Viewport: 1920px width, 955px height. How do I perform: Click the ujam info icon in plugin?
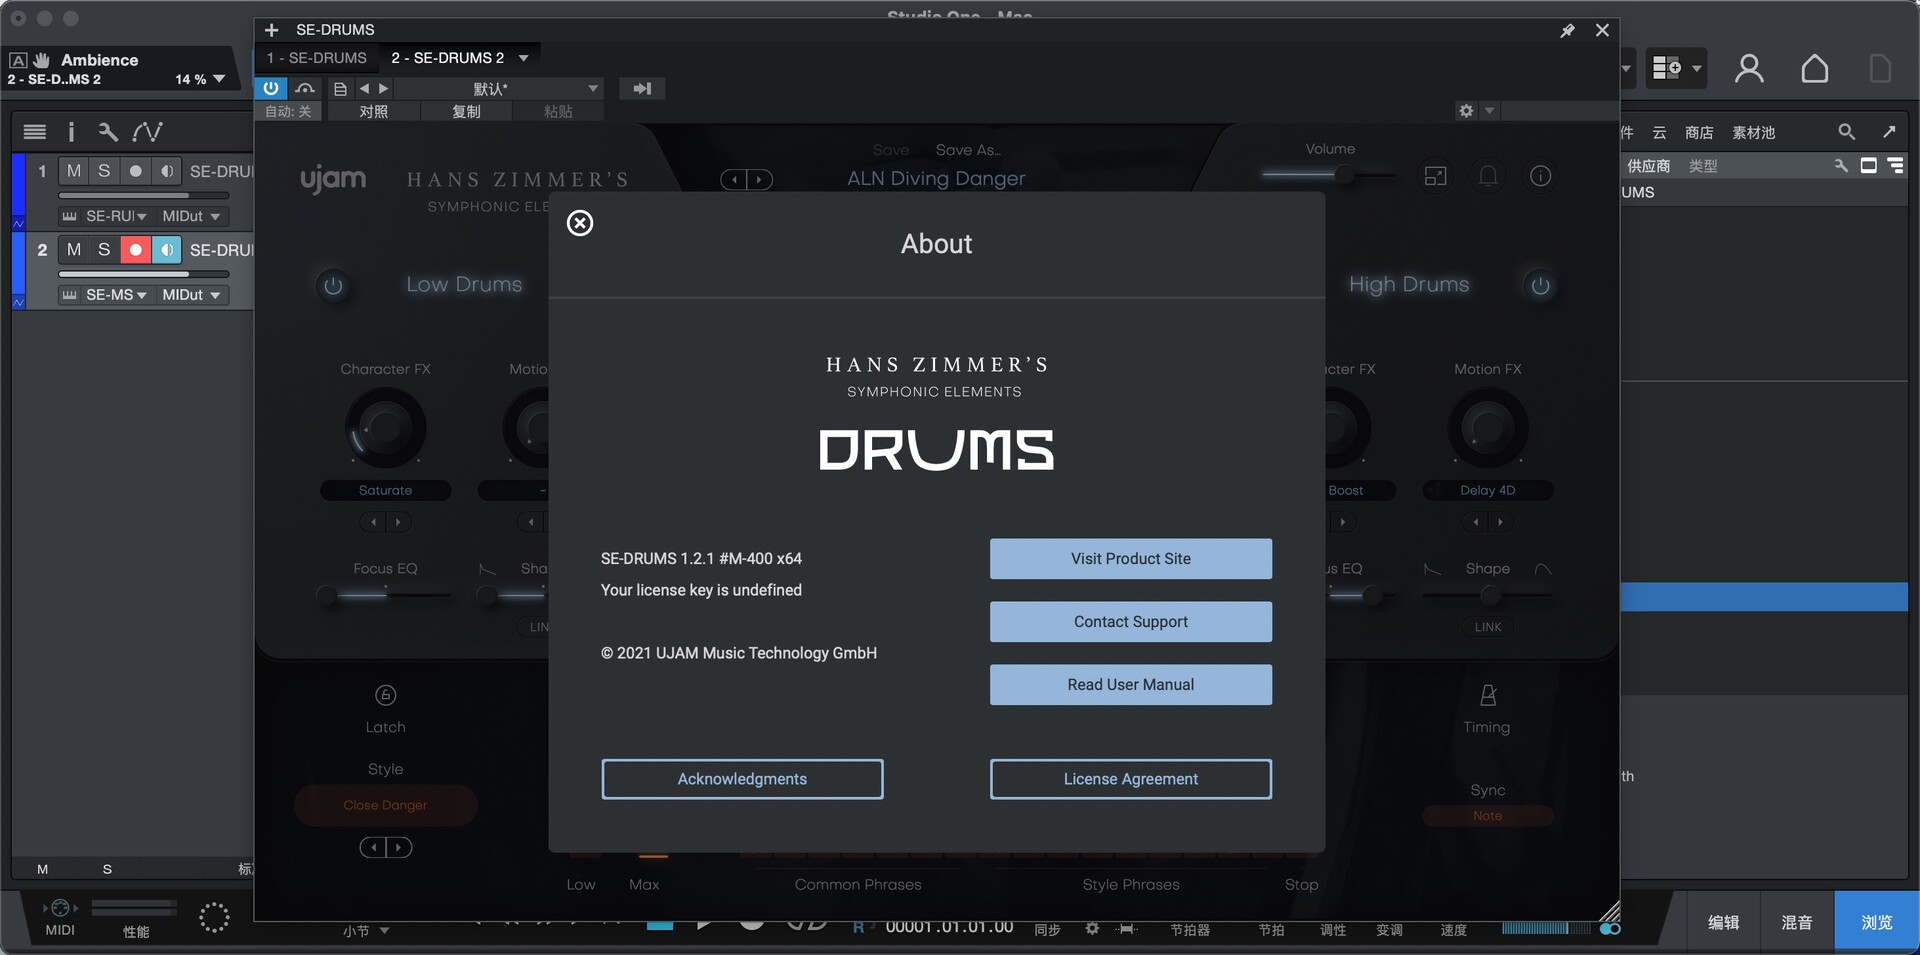pyautogui.click(x=1540, y=176)
